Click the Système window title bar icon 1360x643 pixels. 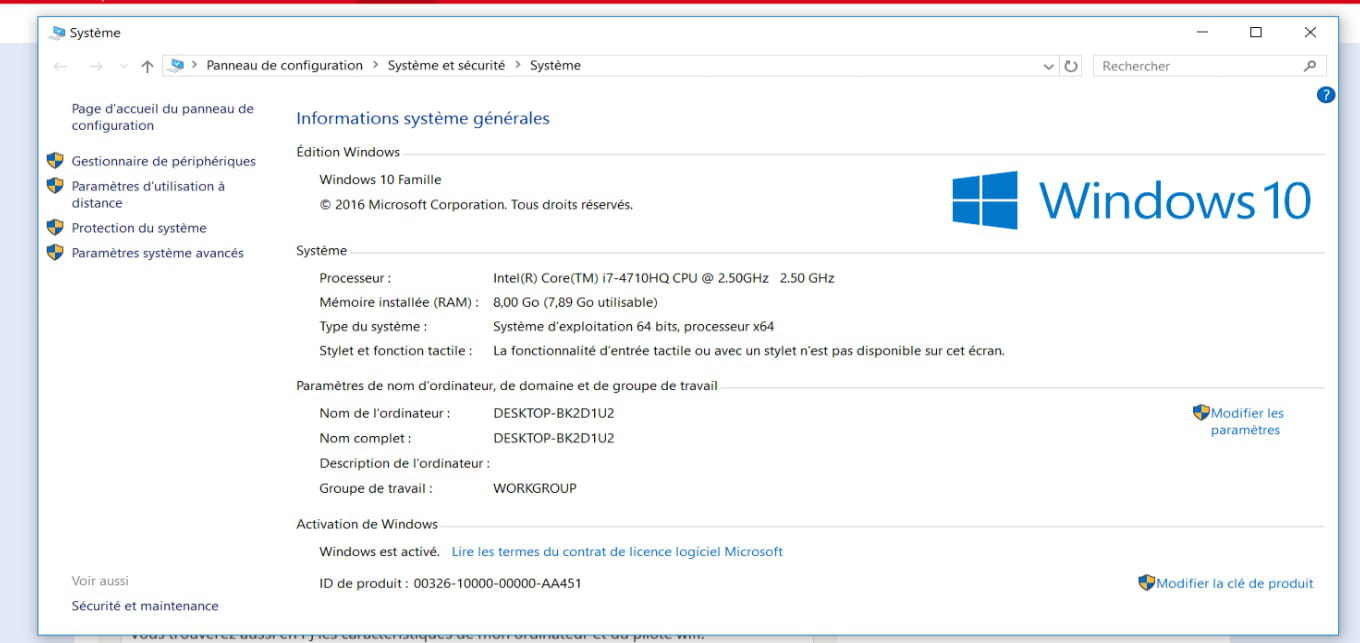click(57, 33)
